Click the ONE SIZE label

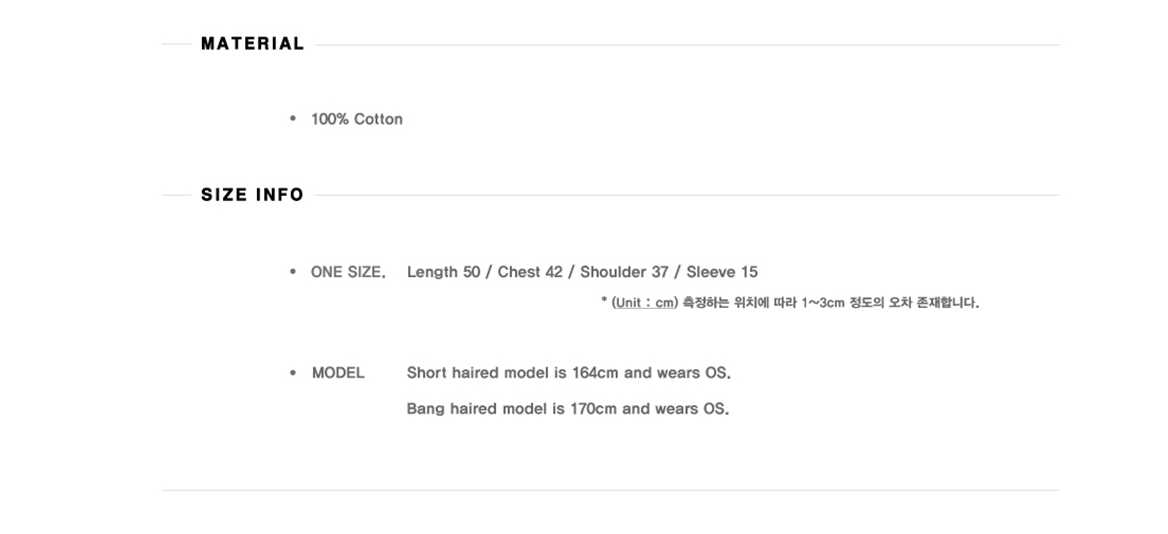(348, 272)
